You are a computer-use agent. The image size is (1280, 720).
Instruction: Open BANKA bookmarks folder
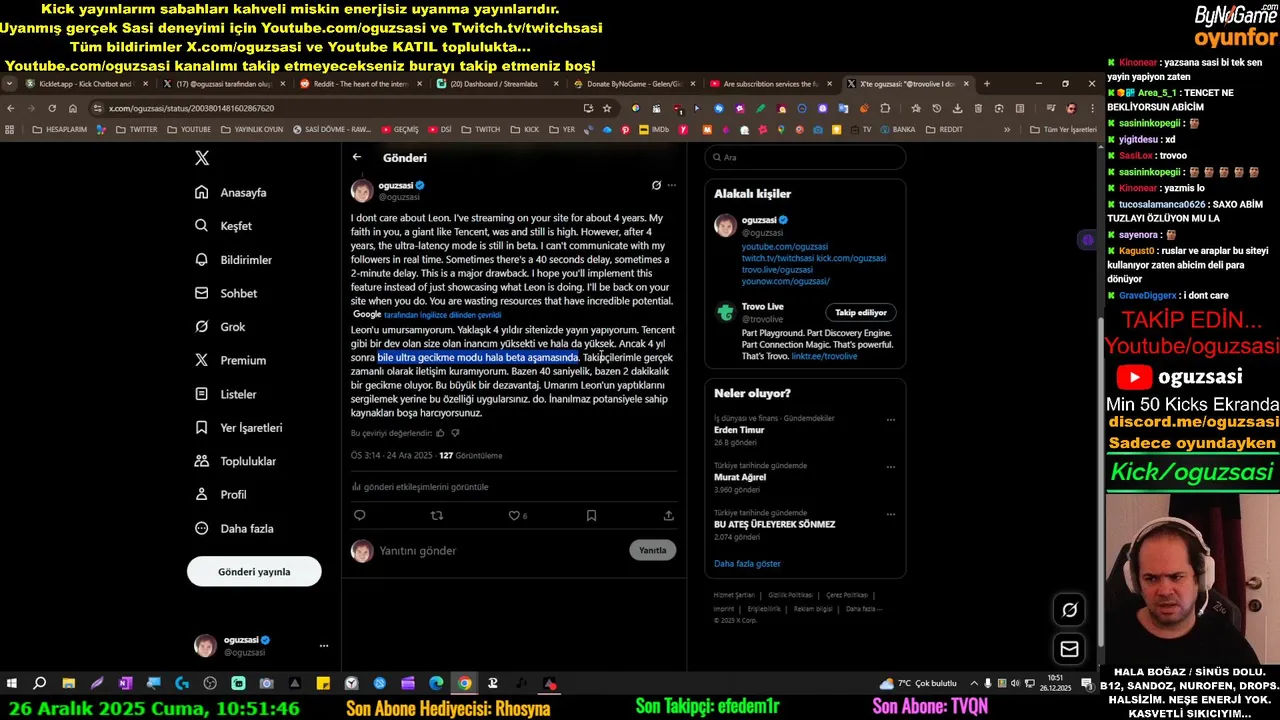tap(897, 129)
